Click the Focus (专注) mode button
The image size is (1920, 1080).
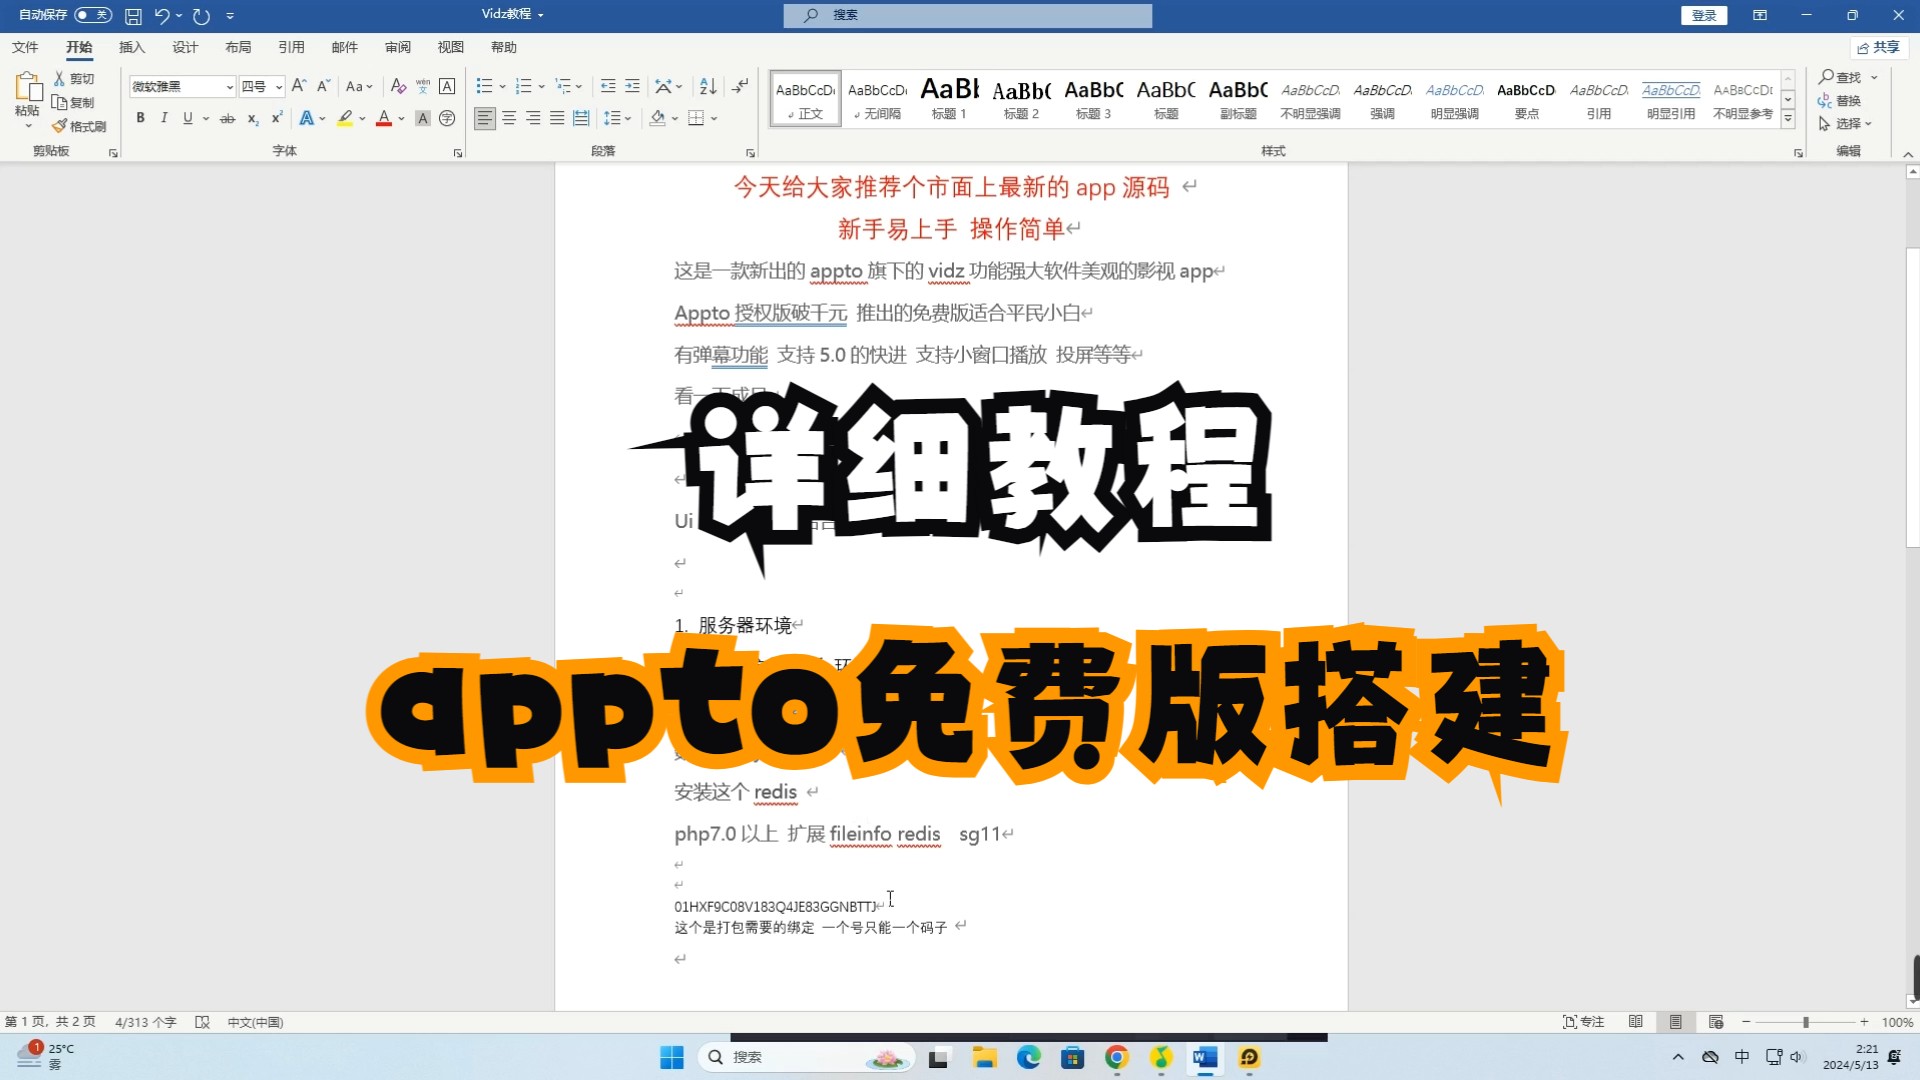(x=1583, y=1022)
